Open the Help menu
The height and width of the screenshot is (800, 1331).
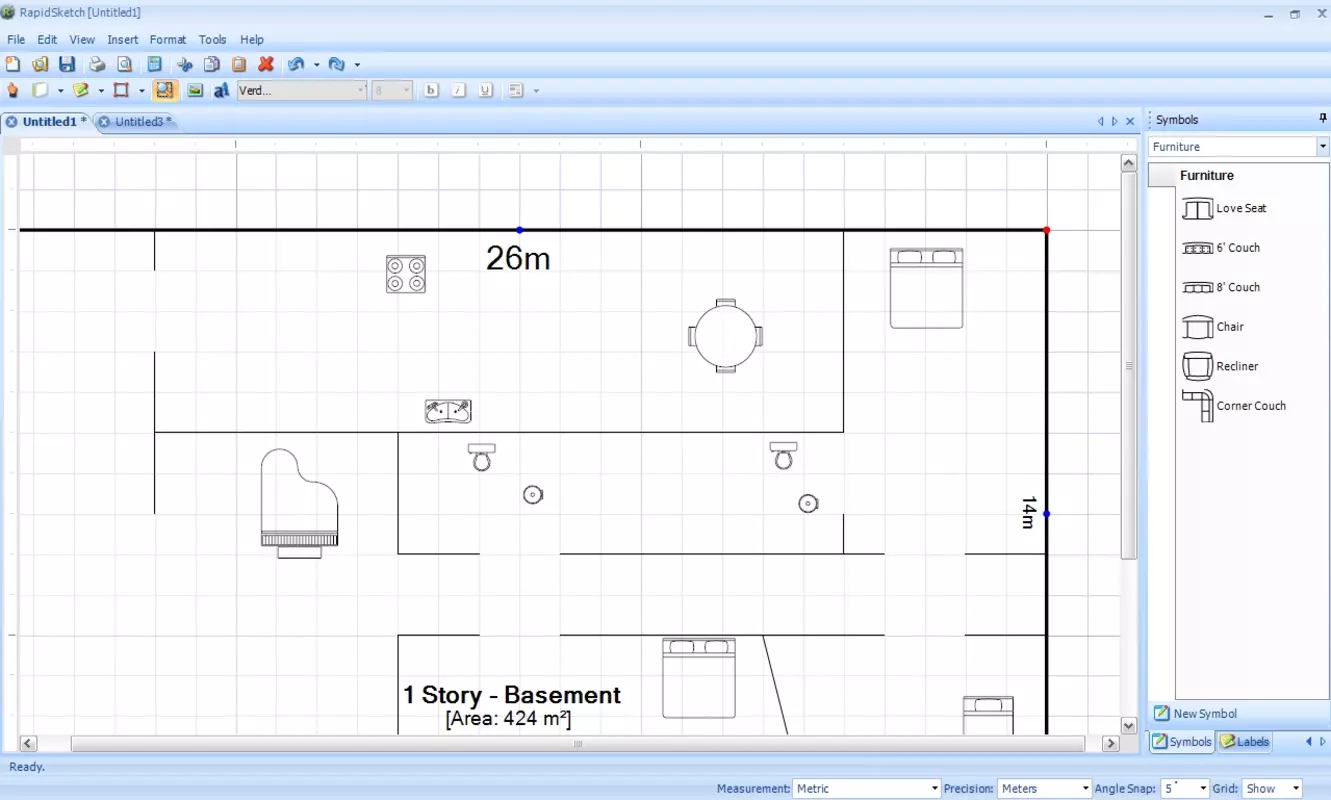tap(252, 40)
